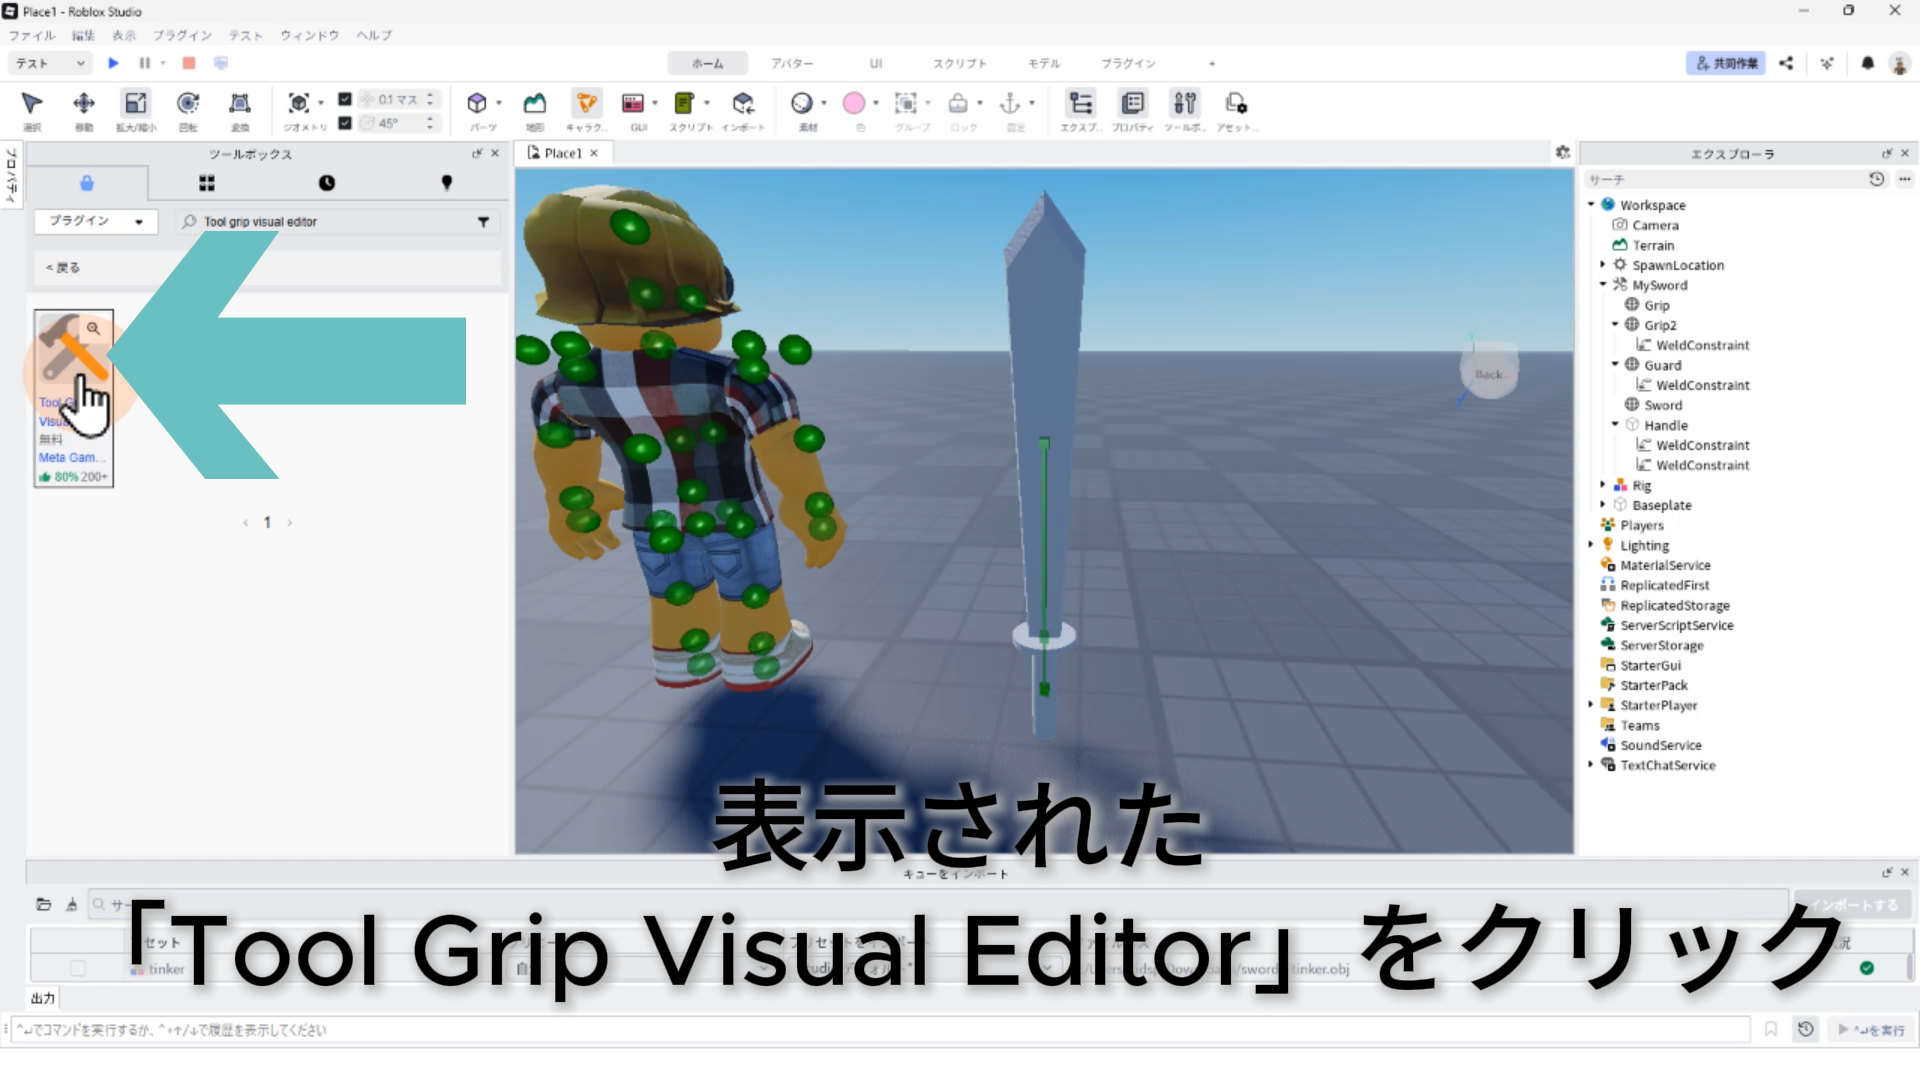The image size is (1920, 1080).
Task: Click the Play test button
Action: (x=113, y=63)
